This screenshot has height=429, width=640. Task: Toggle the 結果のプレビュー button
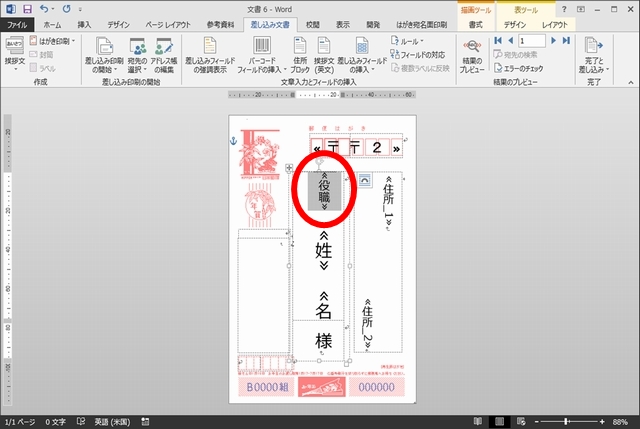tap(472, 56)
